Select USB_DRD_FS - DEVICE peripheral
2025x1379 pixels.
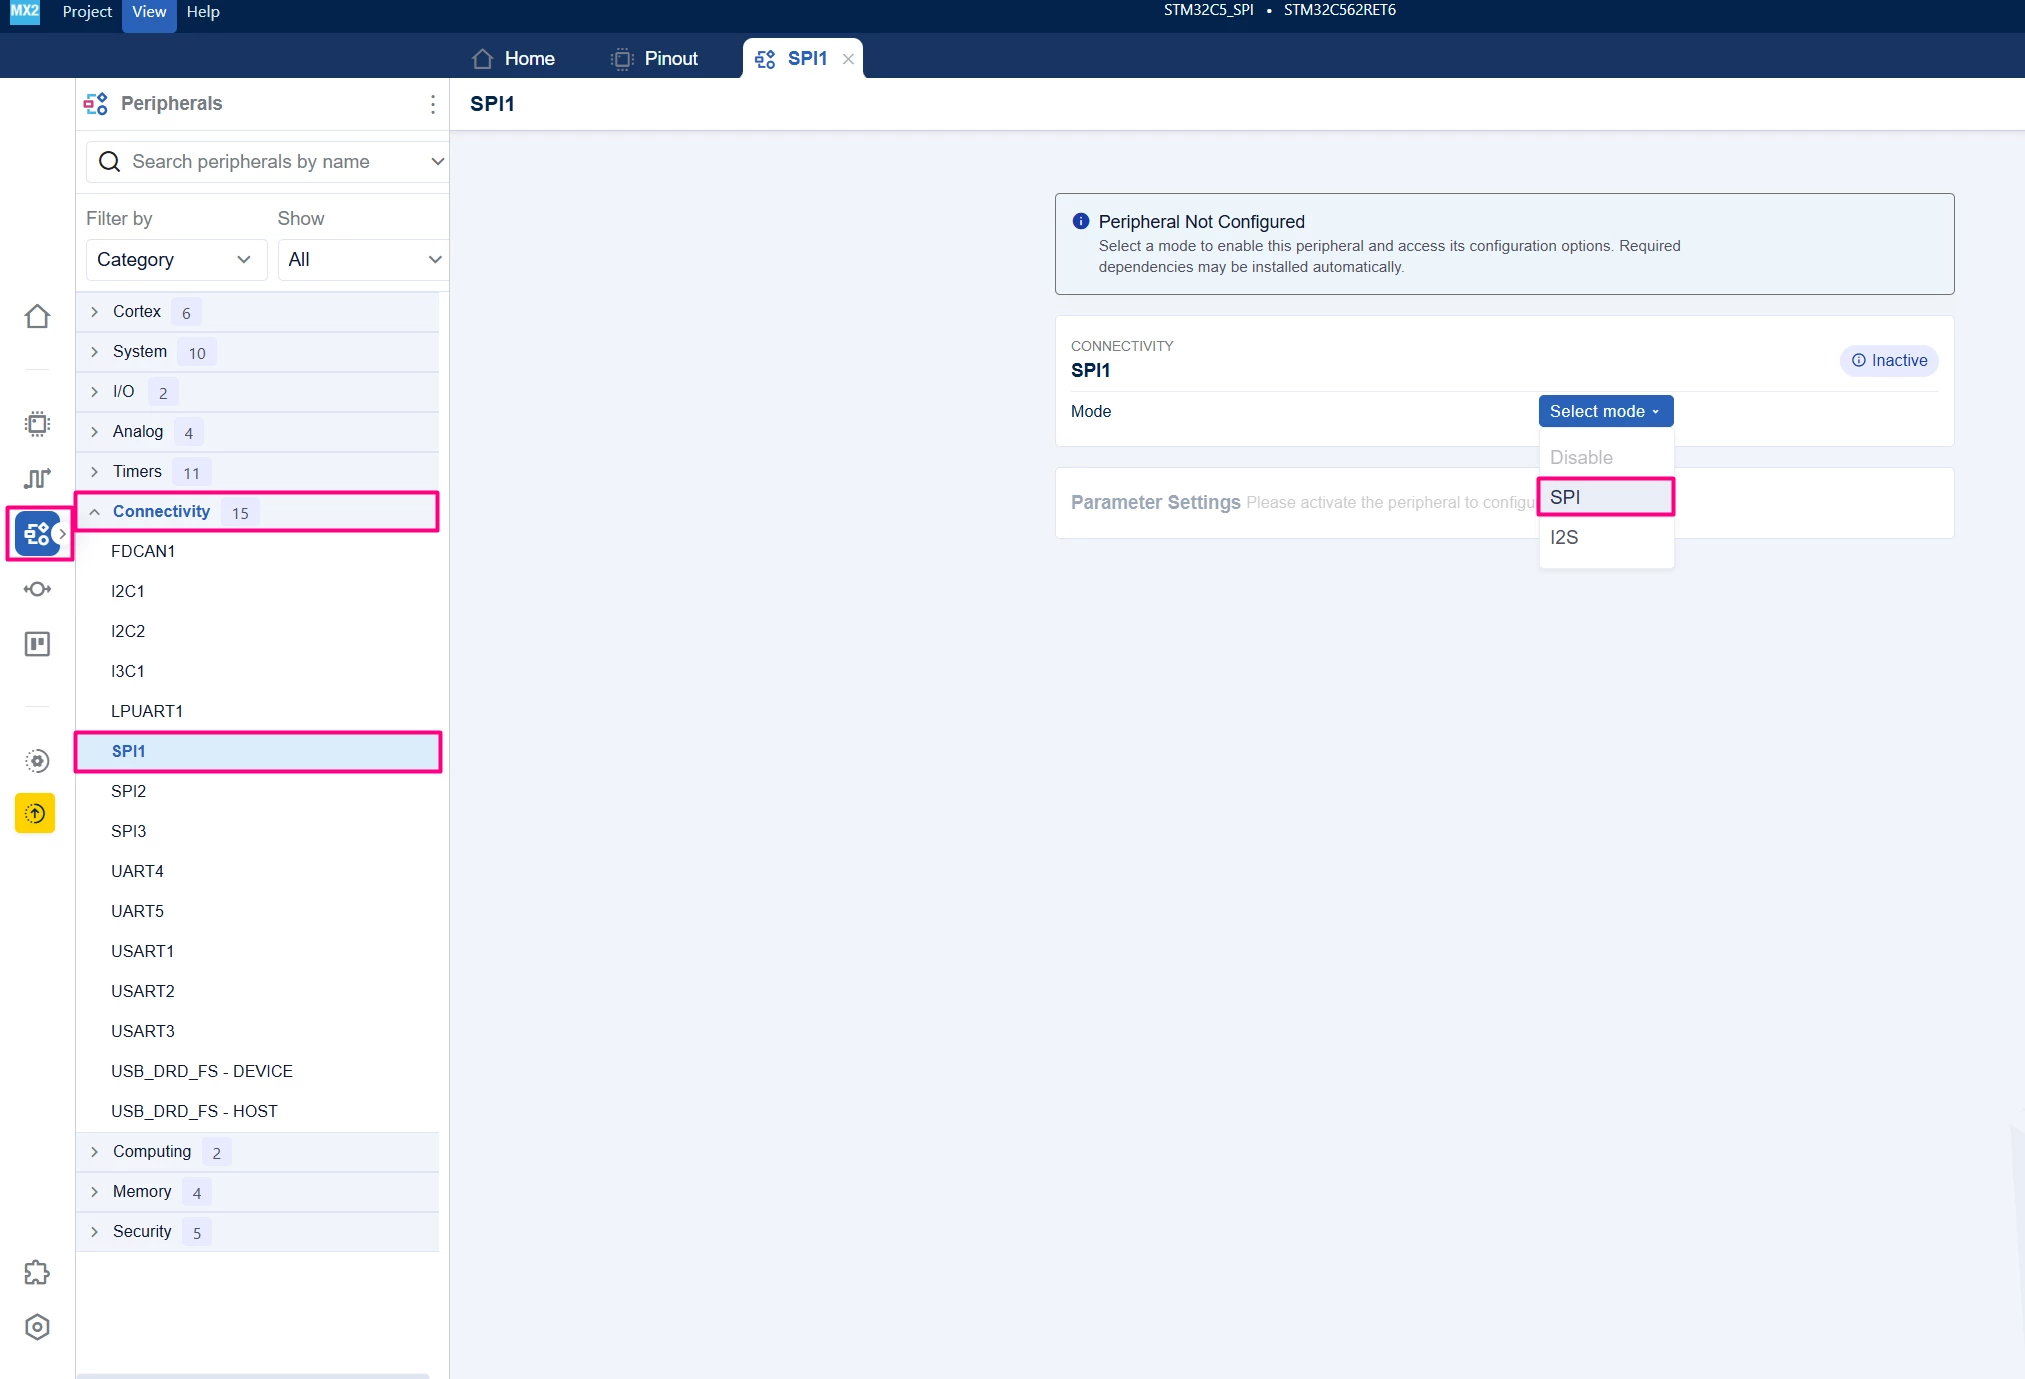pos(257,1072)
